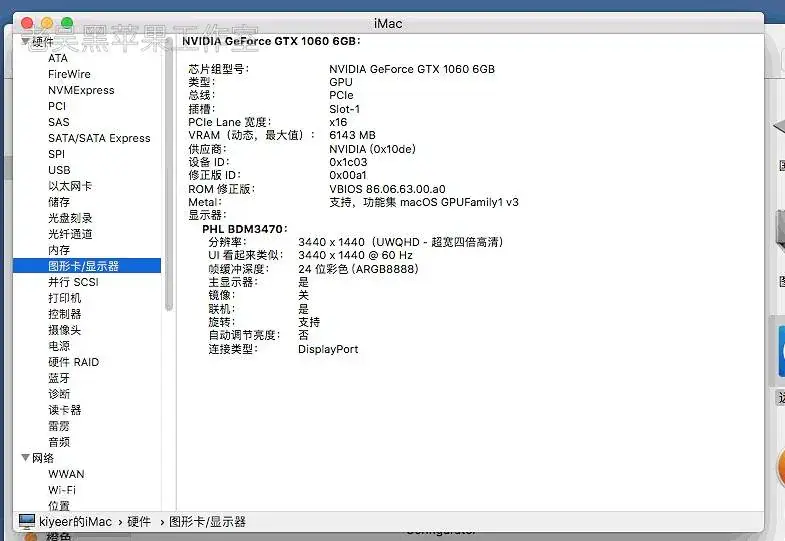Click 图形卡/显示器 in the path bar
This screenshot has width=785, height=541.
click(207, 522)
